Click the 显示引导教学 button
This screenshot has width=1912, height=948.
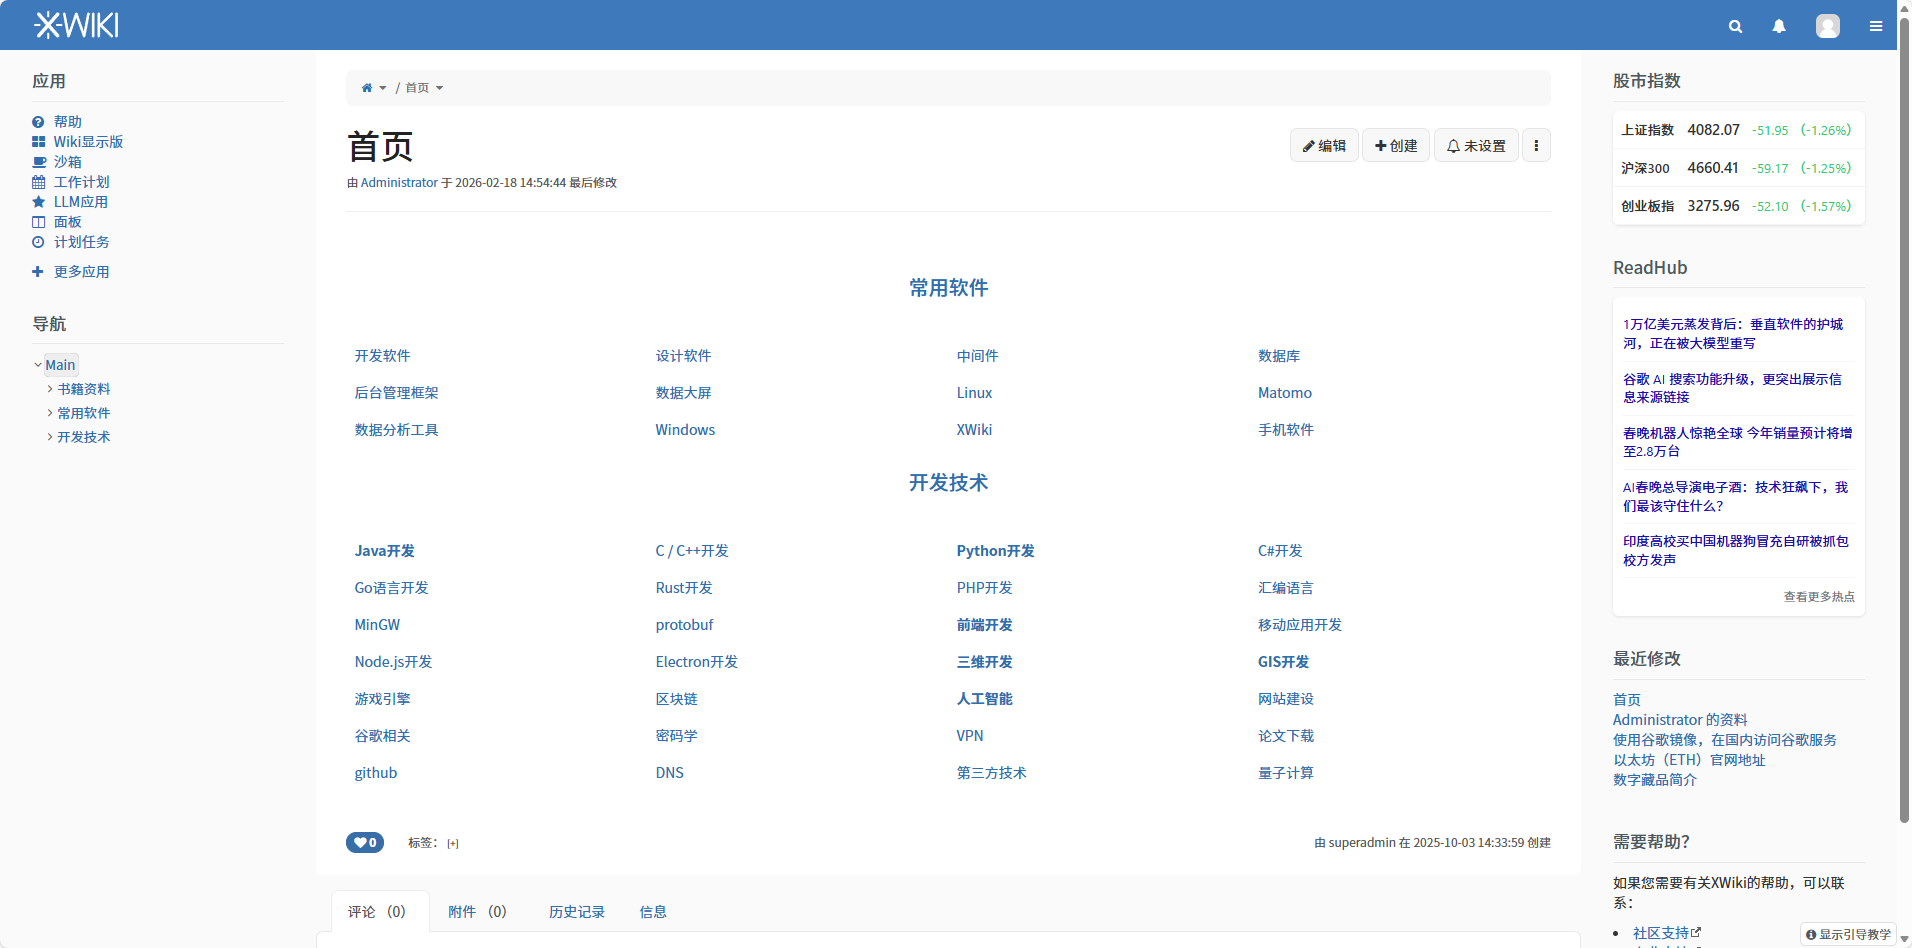(x=1848, y=934)
